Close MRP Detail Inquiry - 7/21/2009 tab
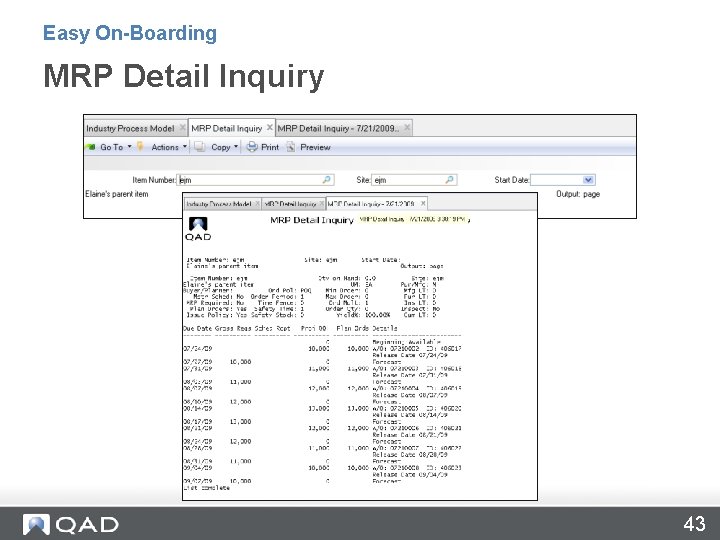Screen dimensions: 720x540 pos(407,128)
